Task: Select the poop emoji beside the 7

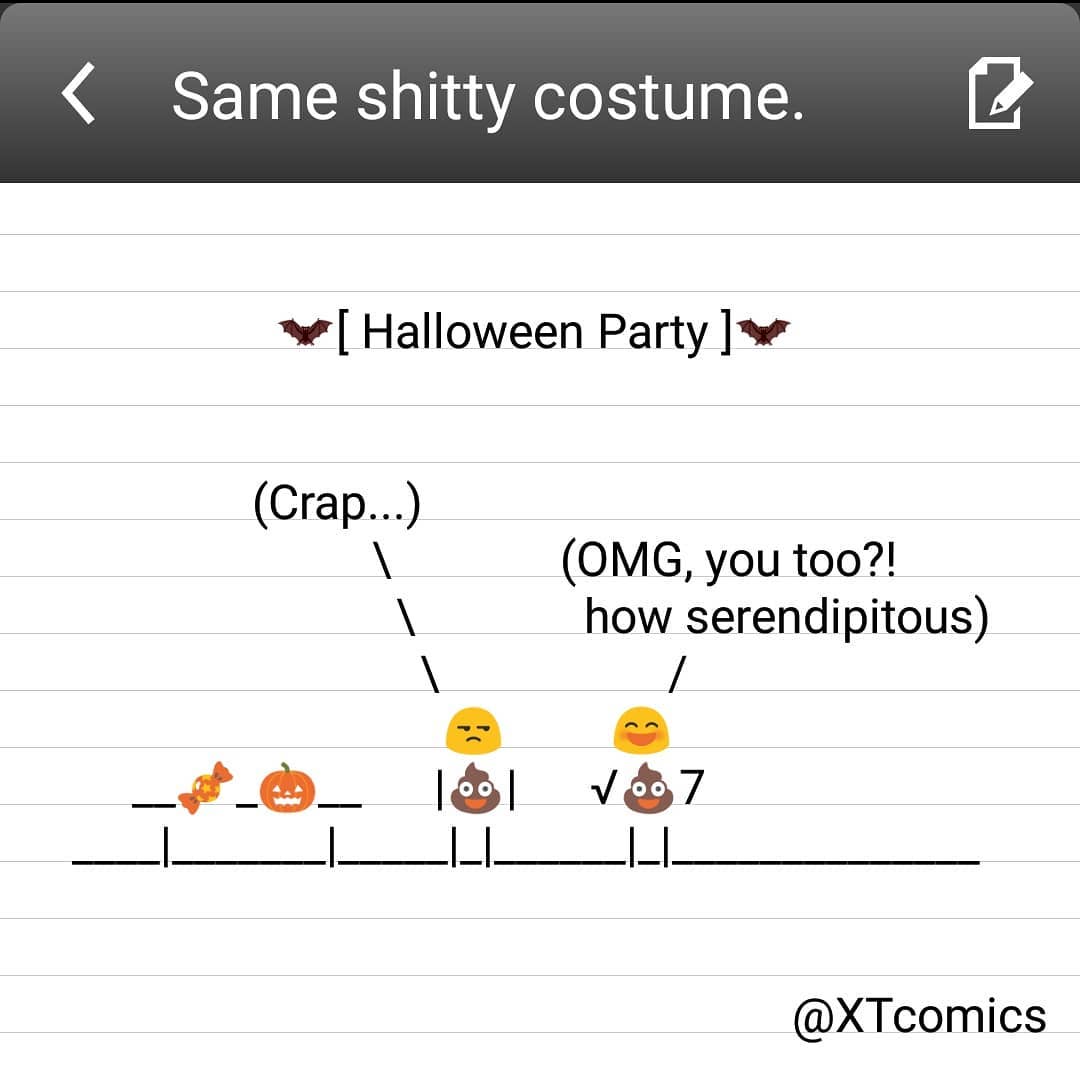Action: coord(649,789)
